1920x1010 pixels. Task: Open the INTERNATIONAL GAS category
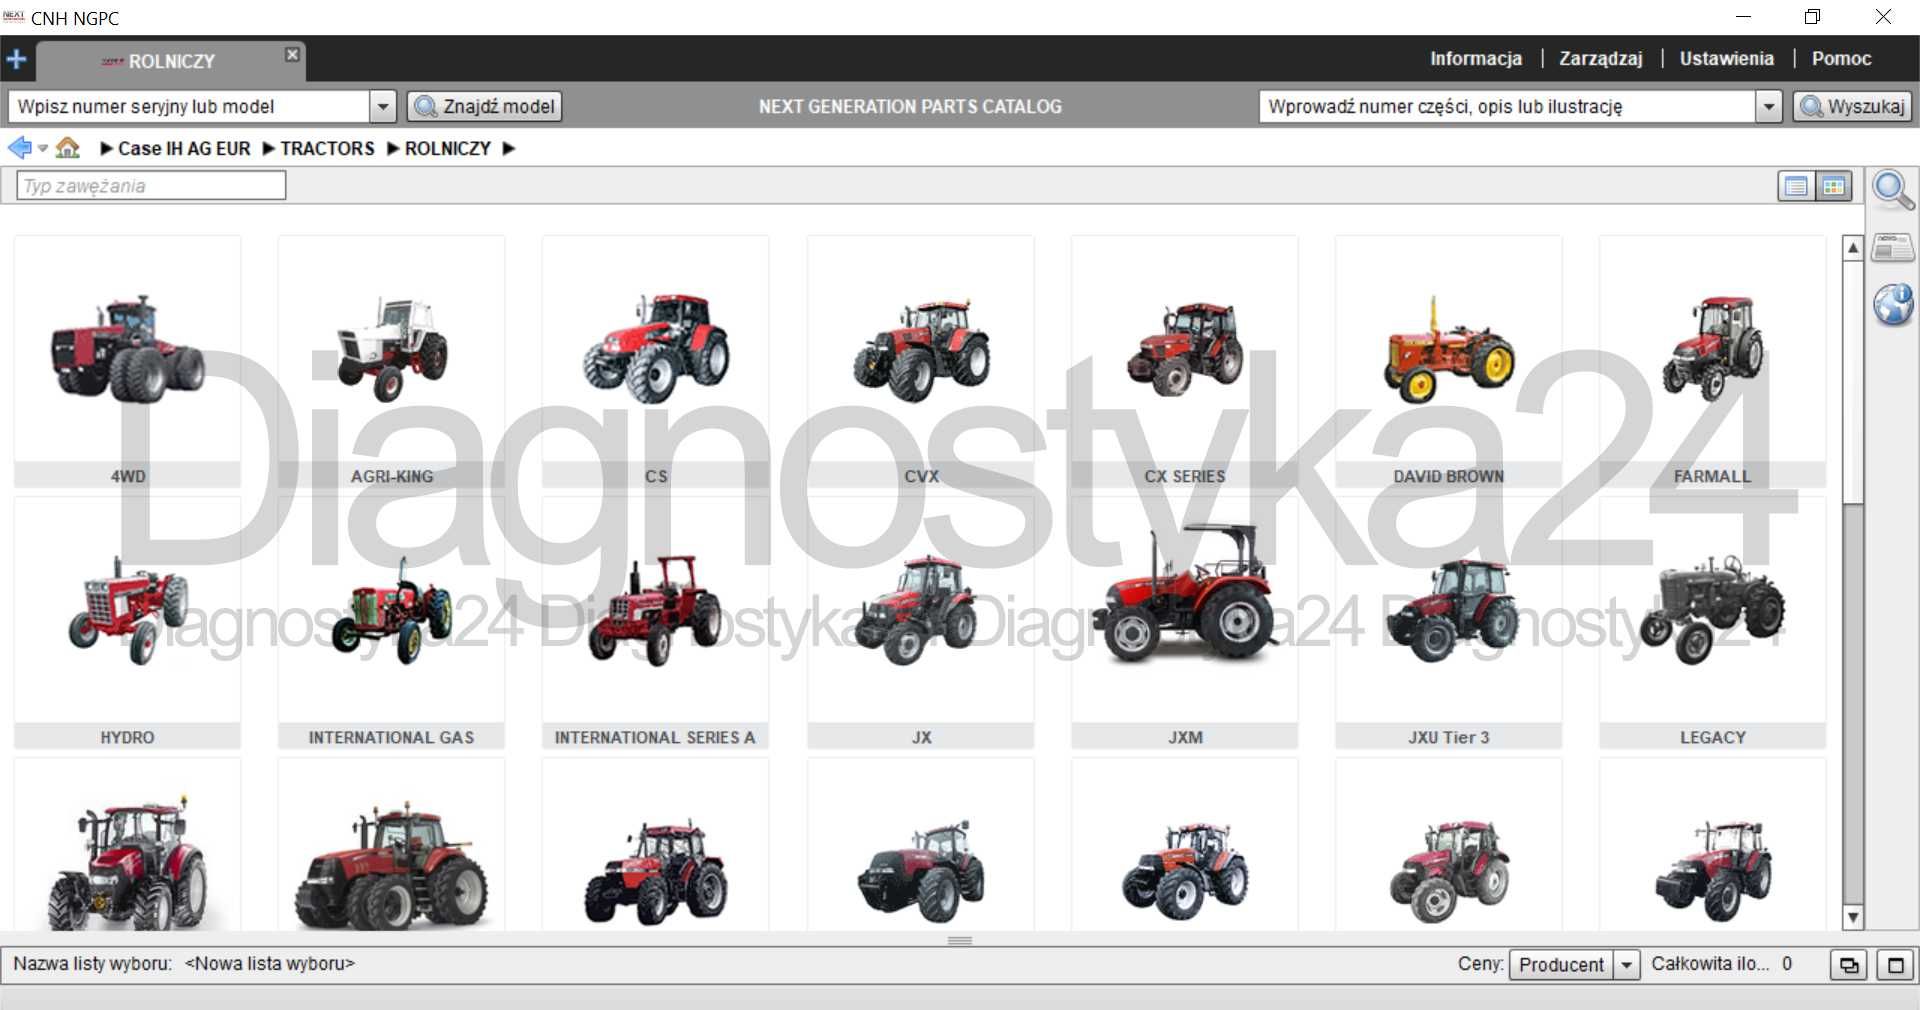pos(391,623)
